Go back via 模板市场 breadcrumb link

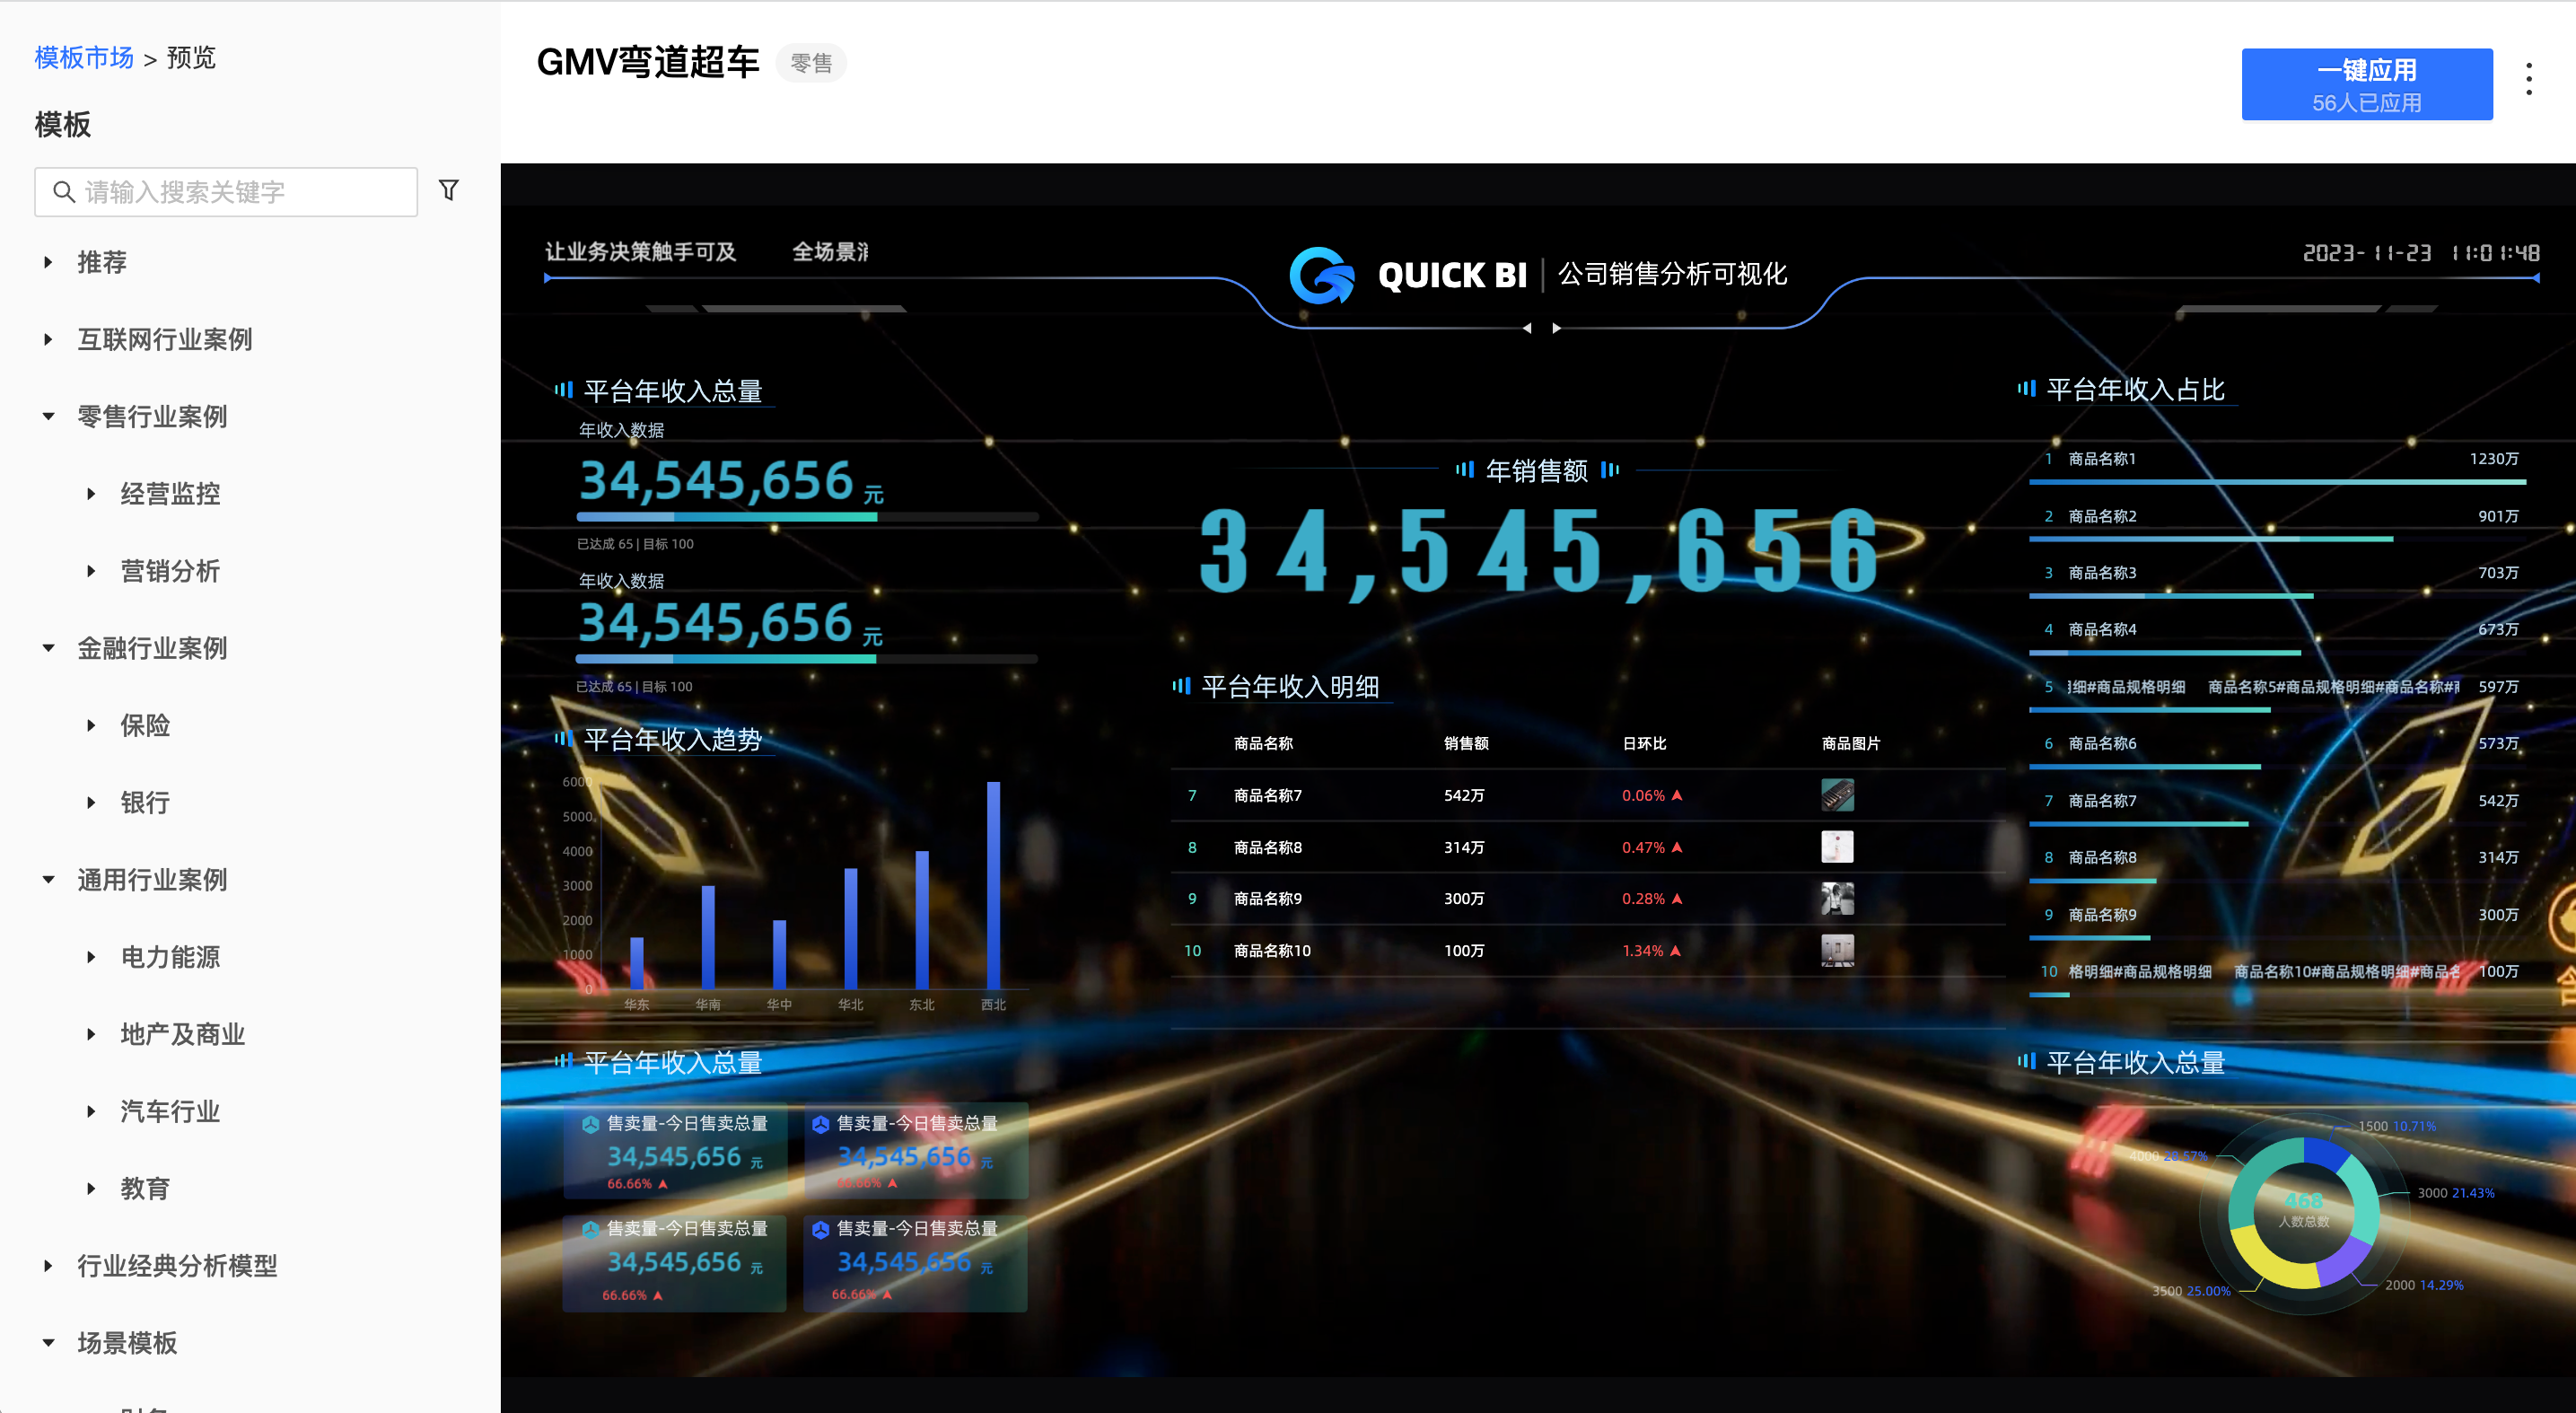pyautogui.click(x=84, y=58)
